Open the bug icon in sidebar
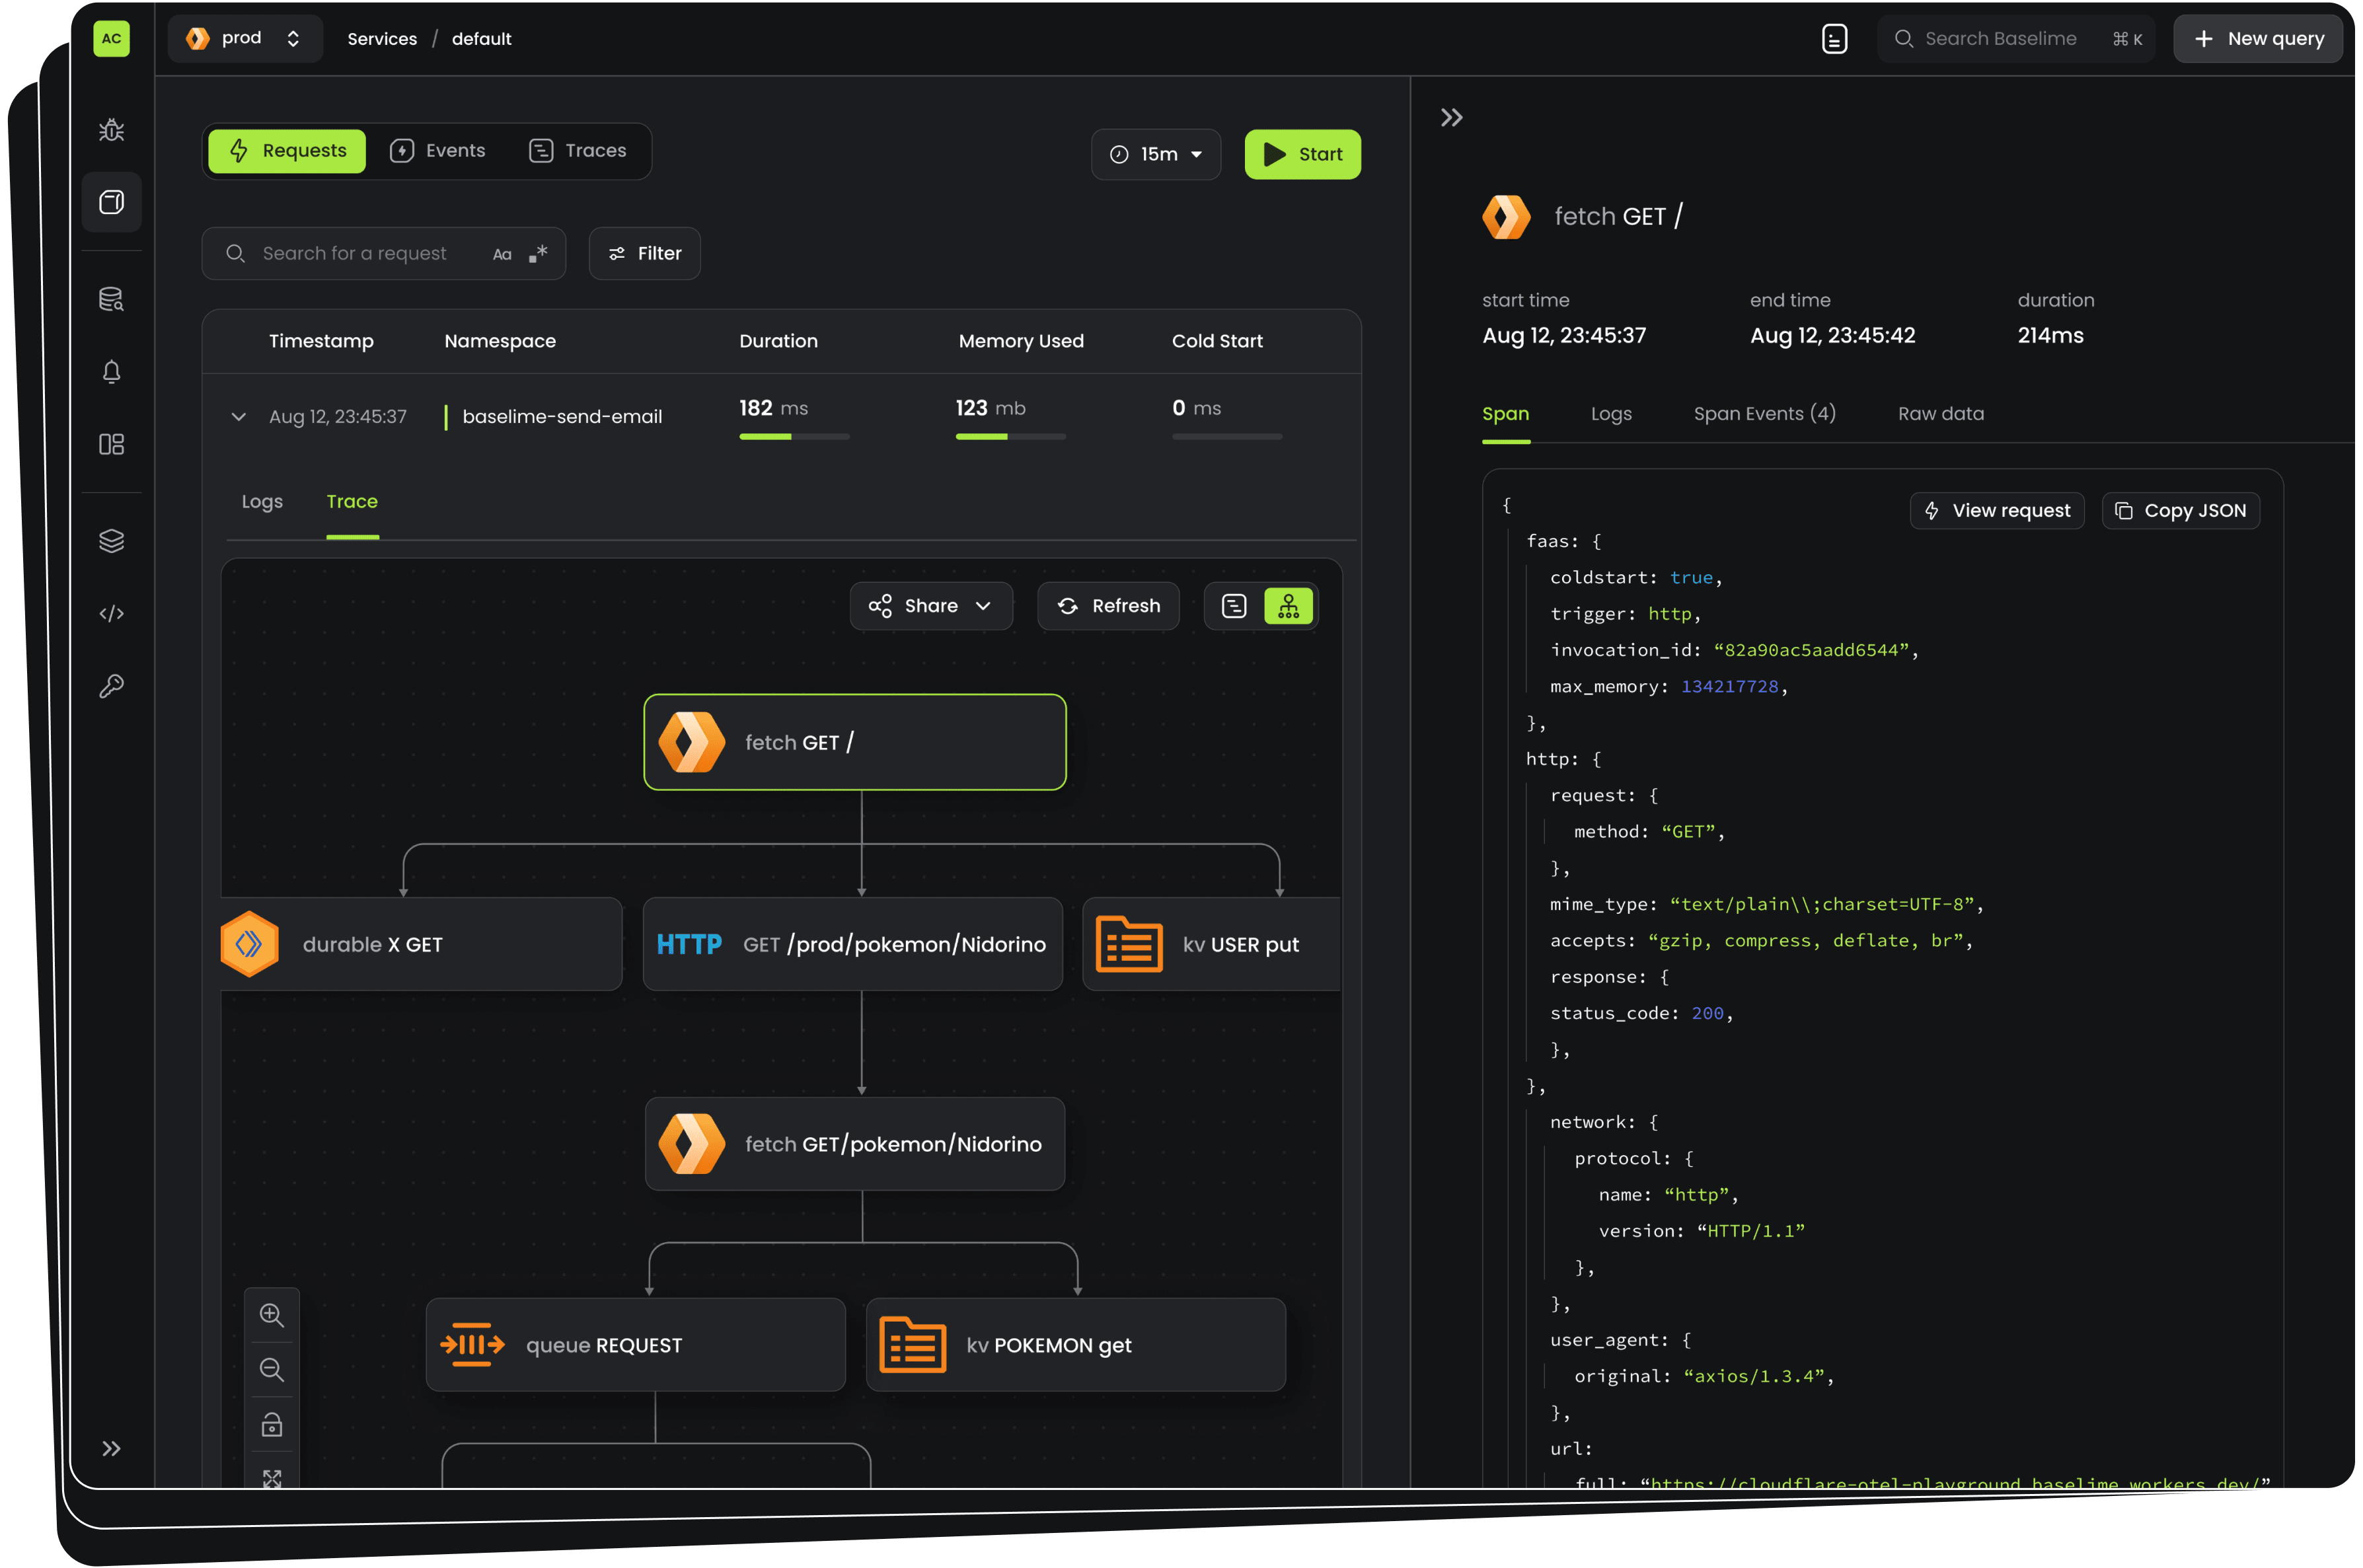Screen dimensions: 2363x1568 (111, 130)
